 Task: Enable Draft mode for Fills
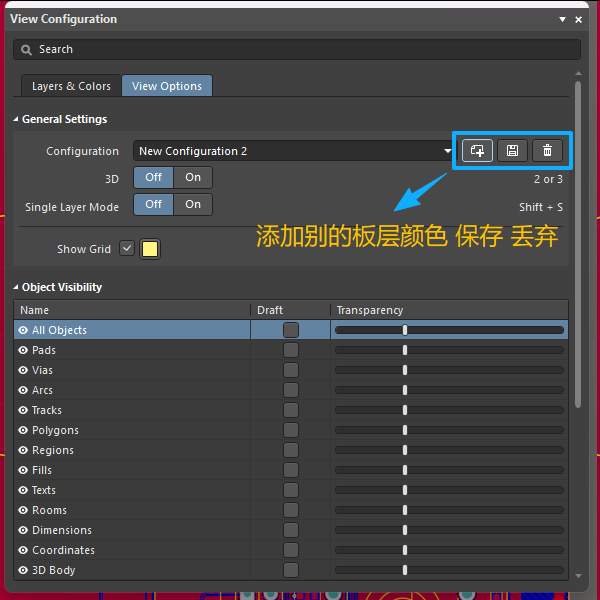coord(291,470)
